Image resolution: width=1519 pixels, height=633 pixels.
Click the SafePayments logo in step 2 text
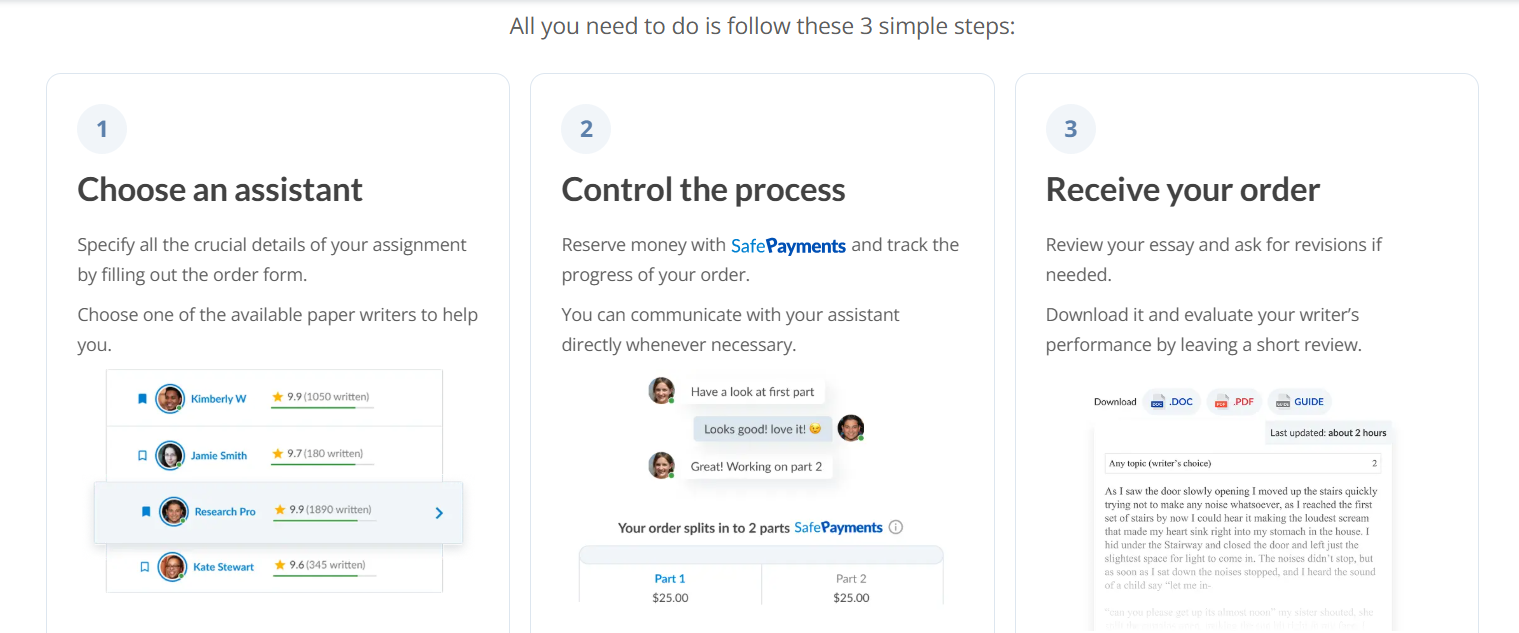tap(788, 246)
